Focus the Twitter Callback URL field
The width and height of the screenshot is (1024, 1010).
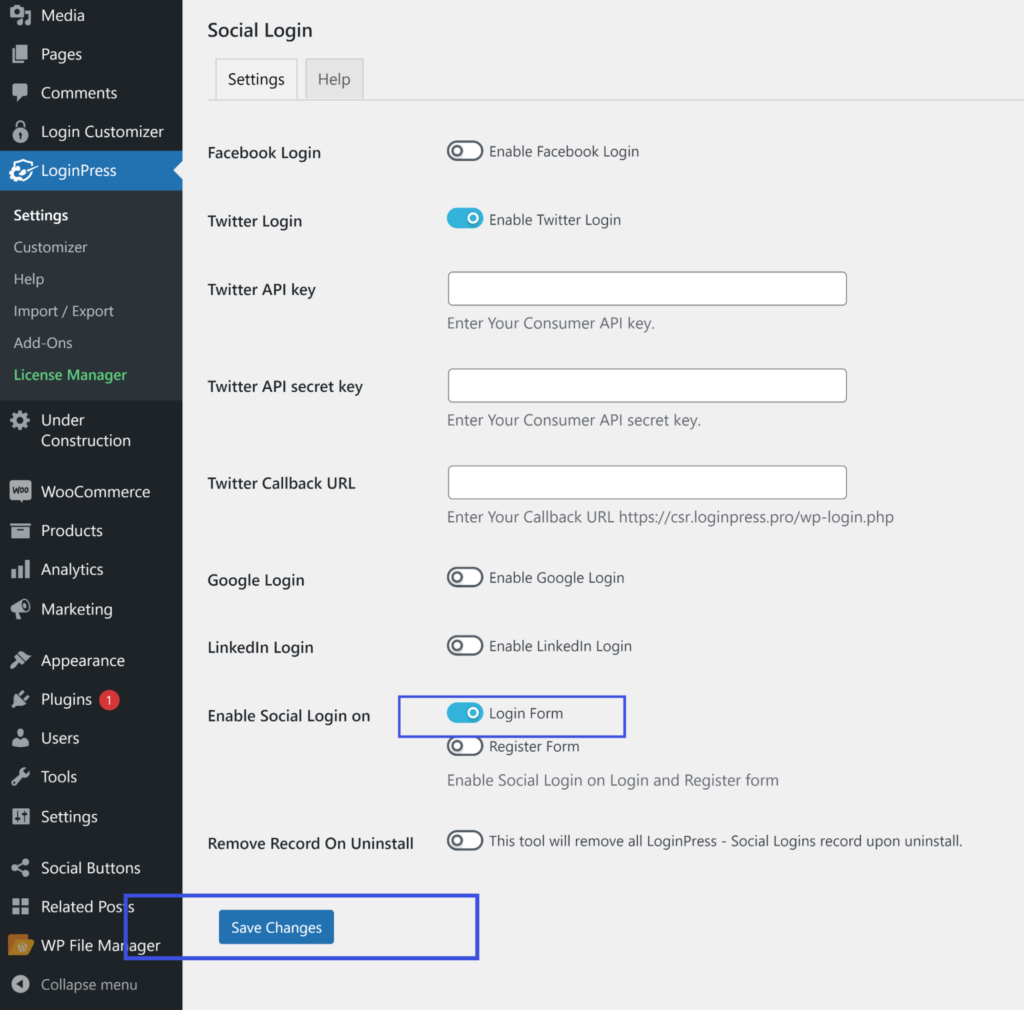tap(647, 482)
